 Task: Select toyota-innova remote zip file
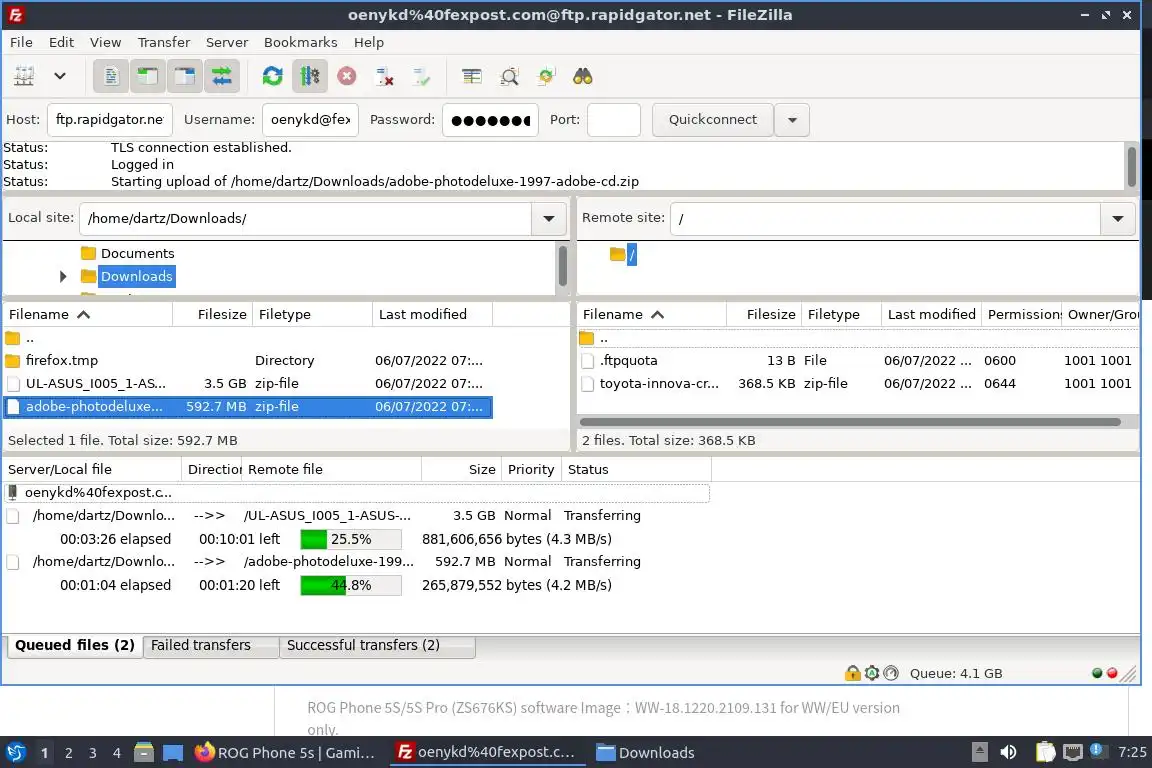857,384
